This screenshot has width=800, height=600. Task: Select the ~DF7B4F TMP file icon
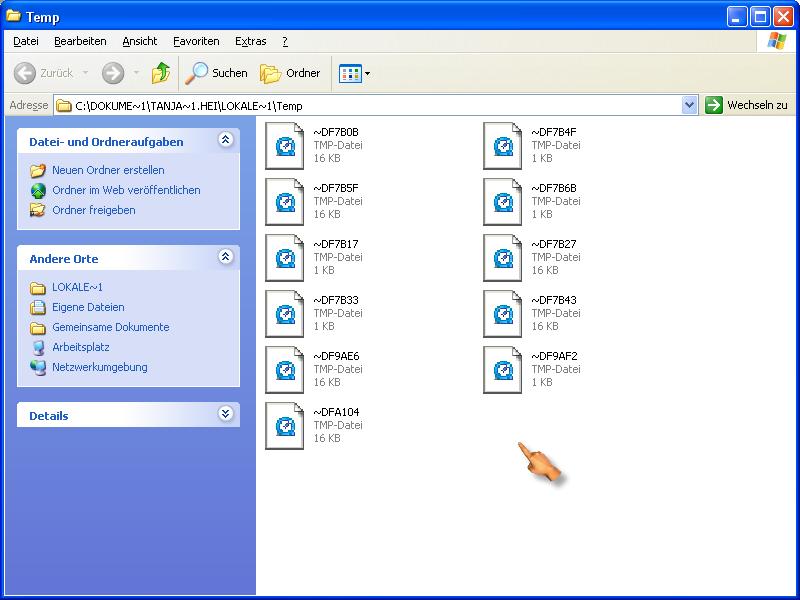[503, 145]
